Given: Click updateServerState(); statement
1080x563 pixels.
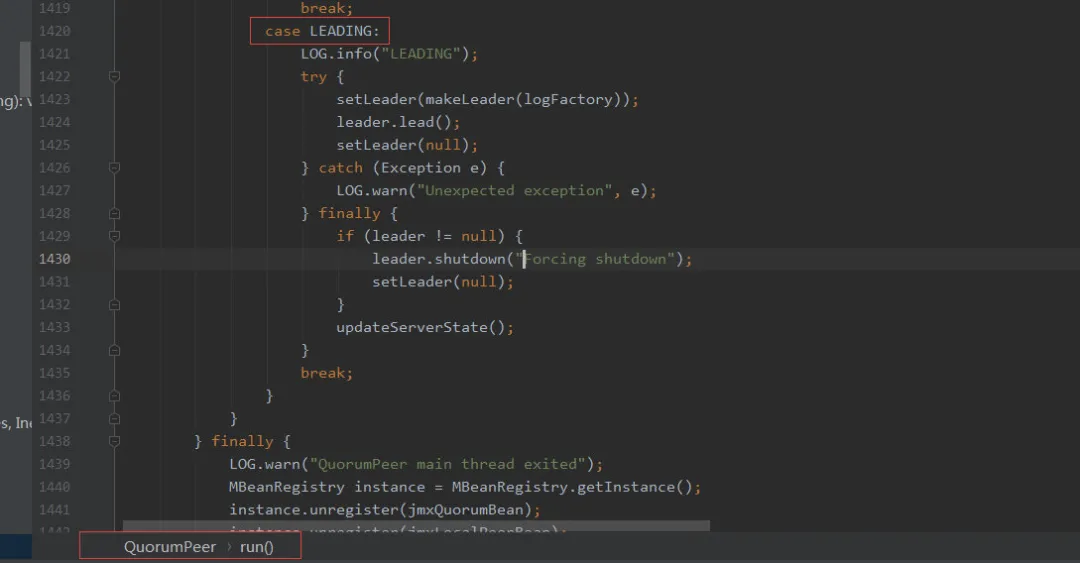Looking at the screenshot, I should 424,327.
